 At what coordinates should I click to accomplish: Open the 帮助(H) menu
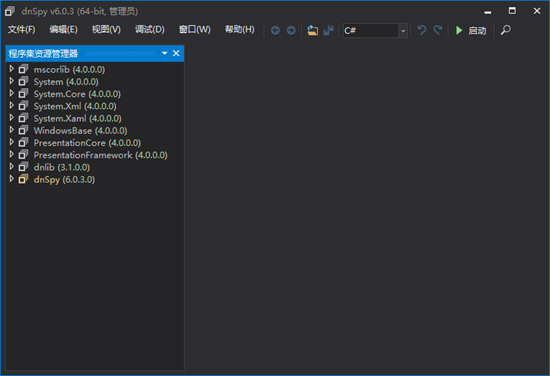(x=240, y=29)
